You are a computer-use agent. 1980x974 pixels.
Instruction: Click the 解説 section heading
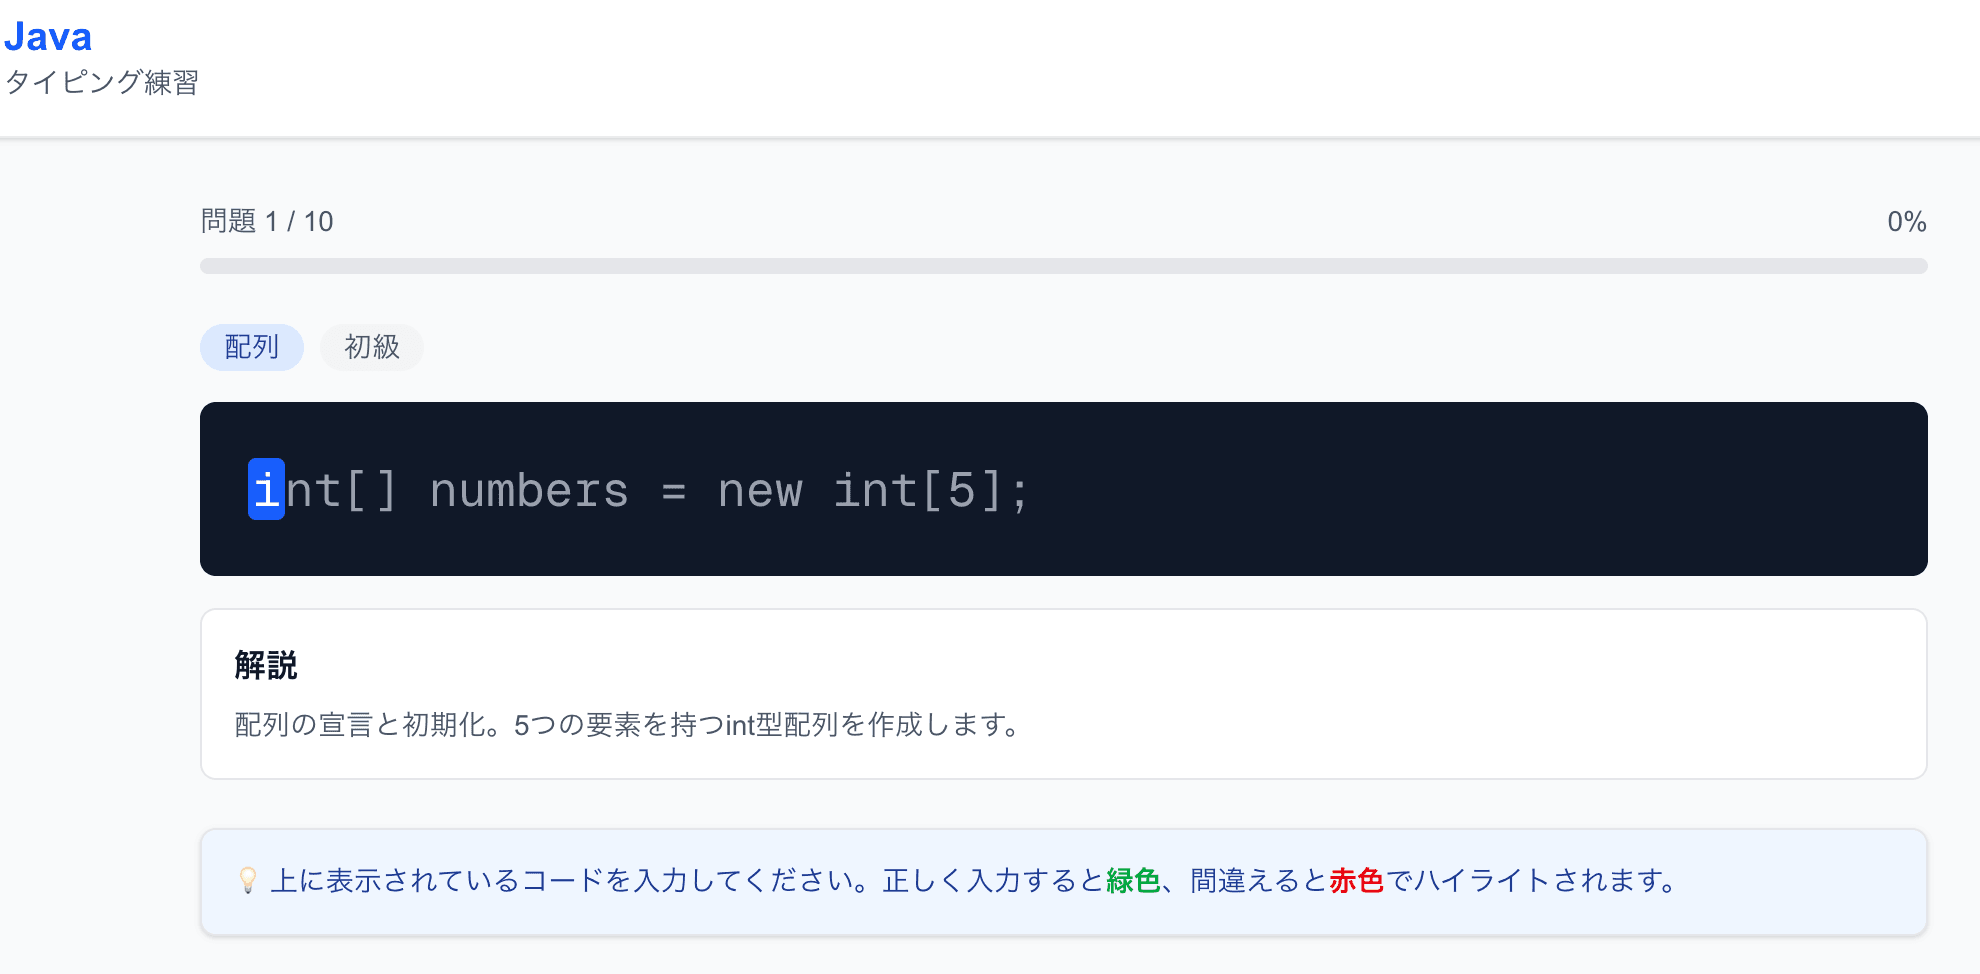coord(265,665)
